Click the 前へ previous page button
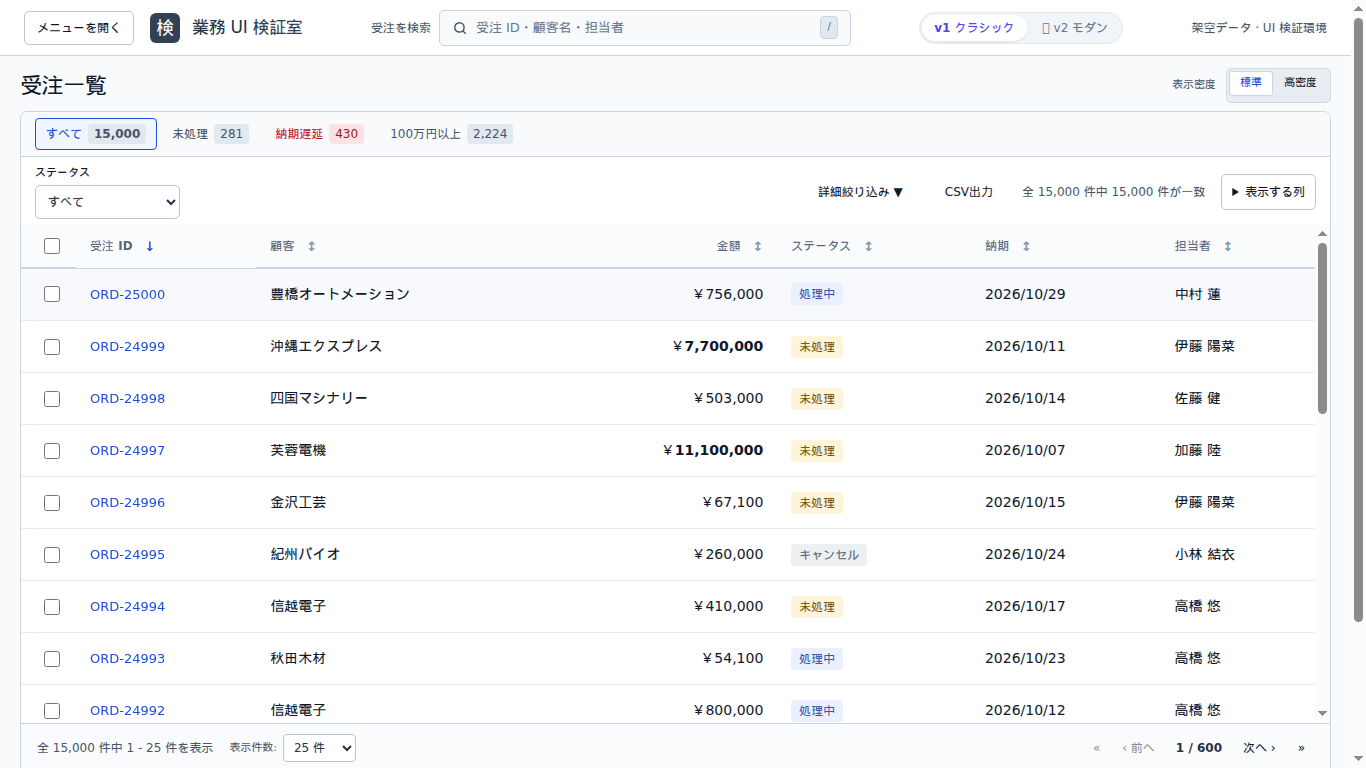1366x768 pixels. 1138,748
